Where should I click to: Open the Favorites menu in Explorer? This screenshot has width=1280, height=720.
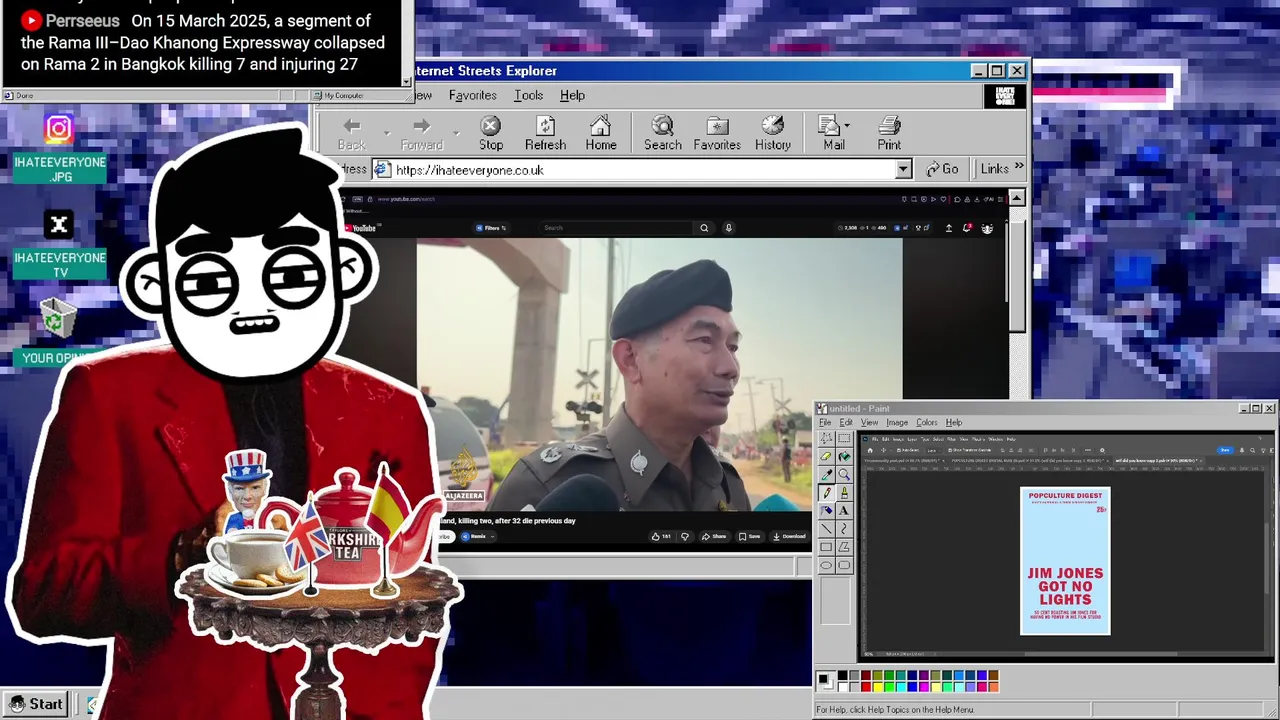coord(472,95)
